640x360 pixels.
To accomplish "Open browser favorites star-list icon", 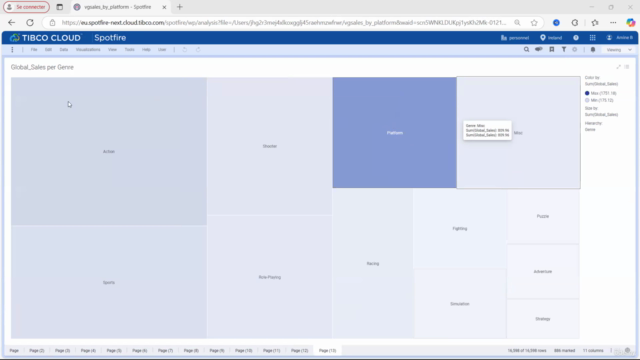I will (595, 22).
